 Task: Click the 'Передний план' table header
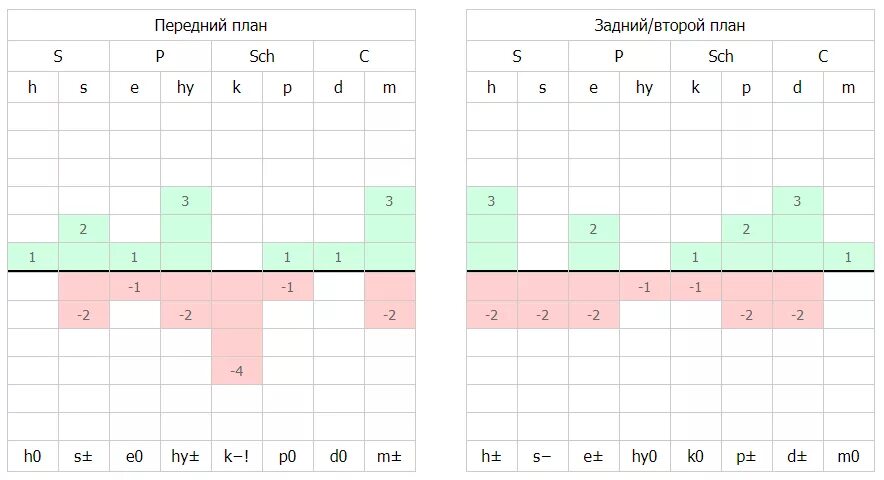click(x=211, y=25)
